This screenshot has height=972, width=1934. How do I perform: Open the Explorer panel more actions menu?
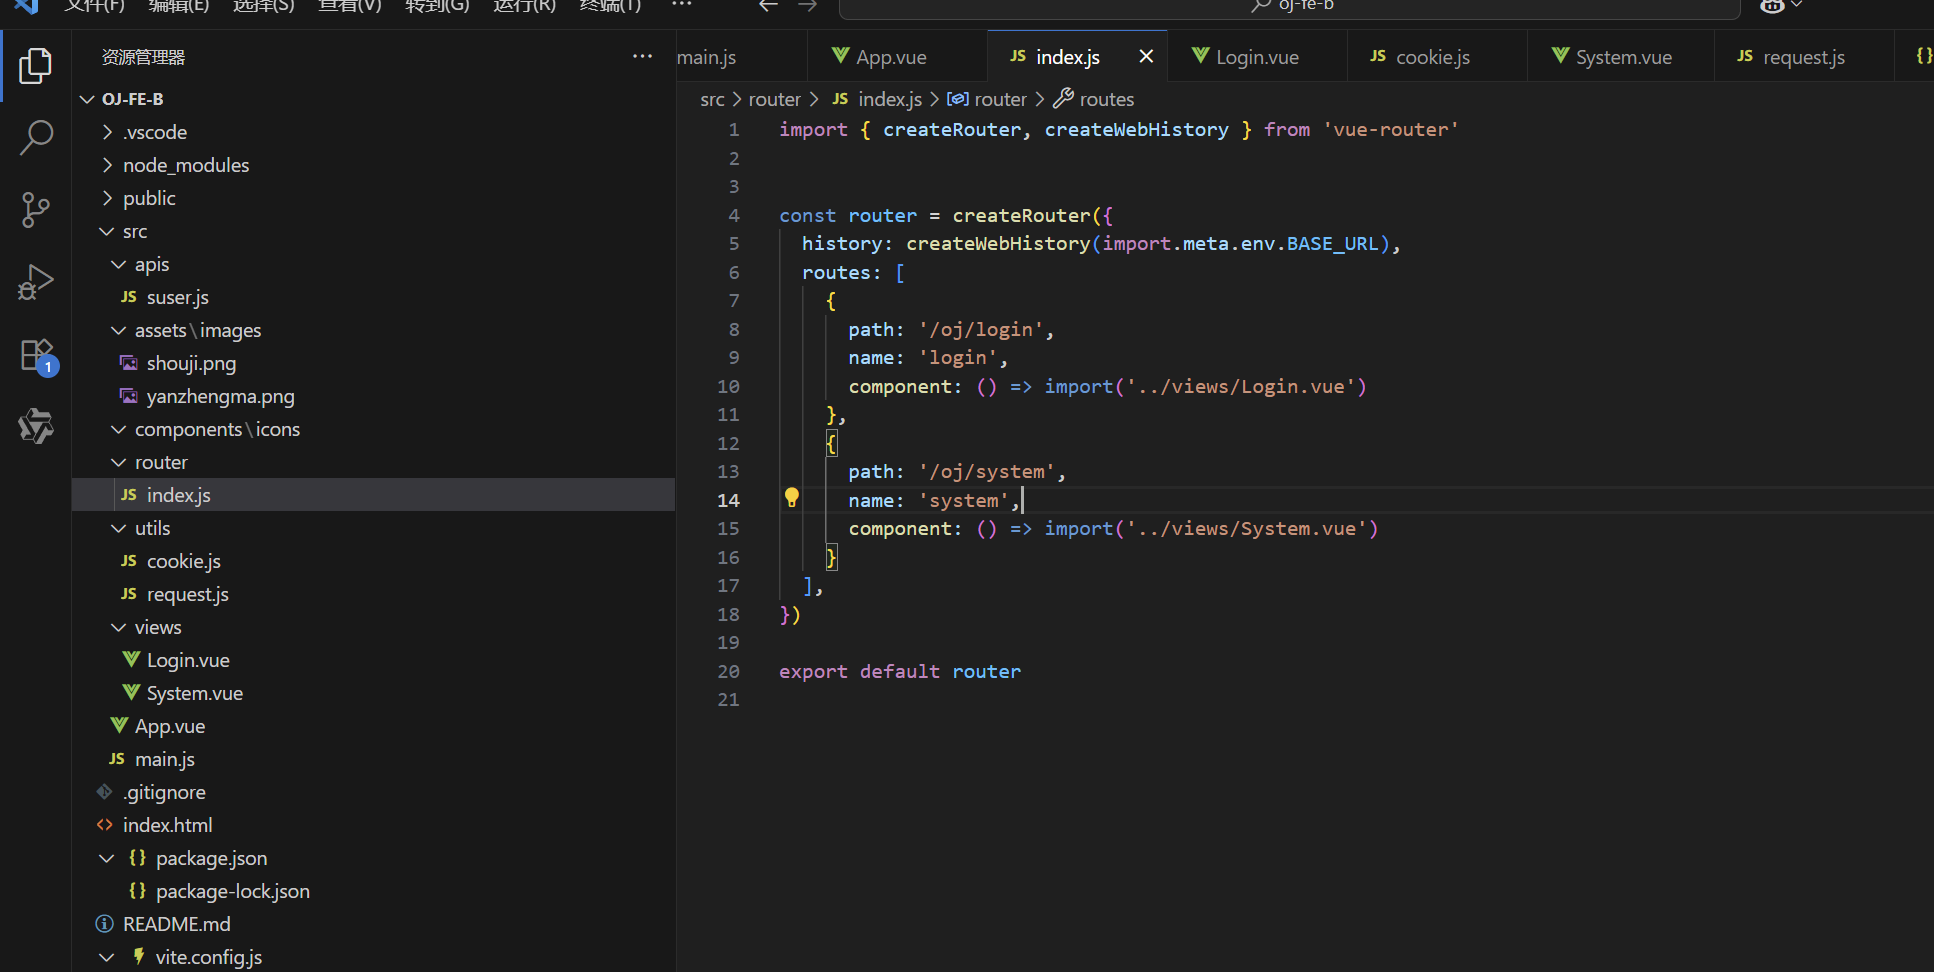pyautogui.click(x=642, y=57)
